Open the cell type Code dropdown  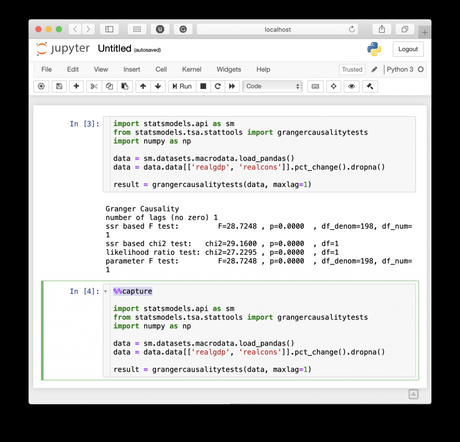click(272, 86)
